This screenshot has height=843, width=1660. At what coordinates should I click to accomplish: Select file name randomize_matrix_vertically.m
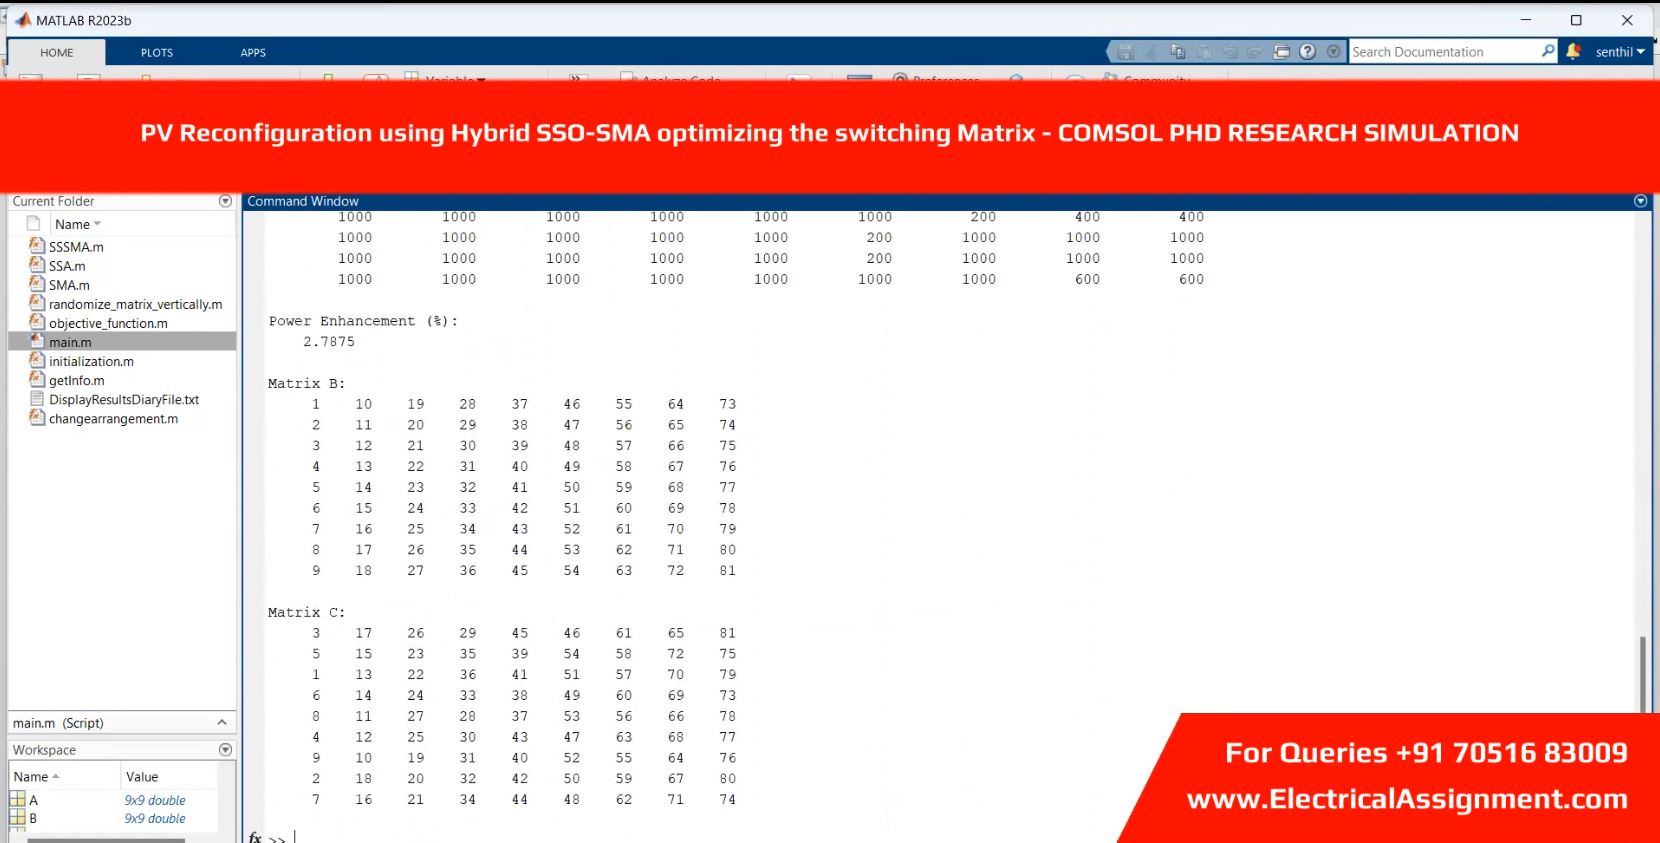pos(136,304)
